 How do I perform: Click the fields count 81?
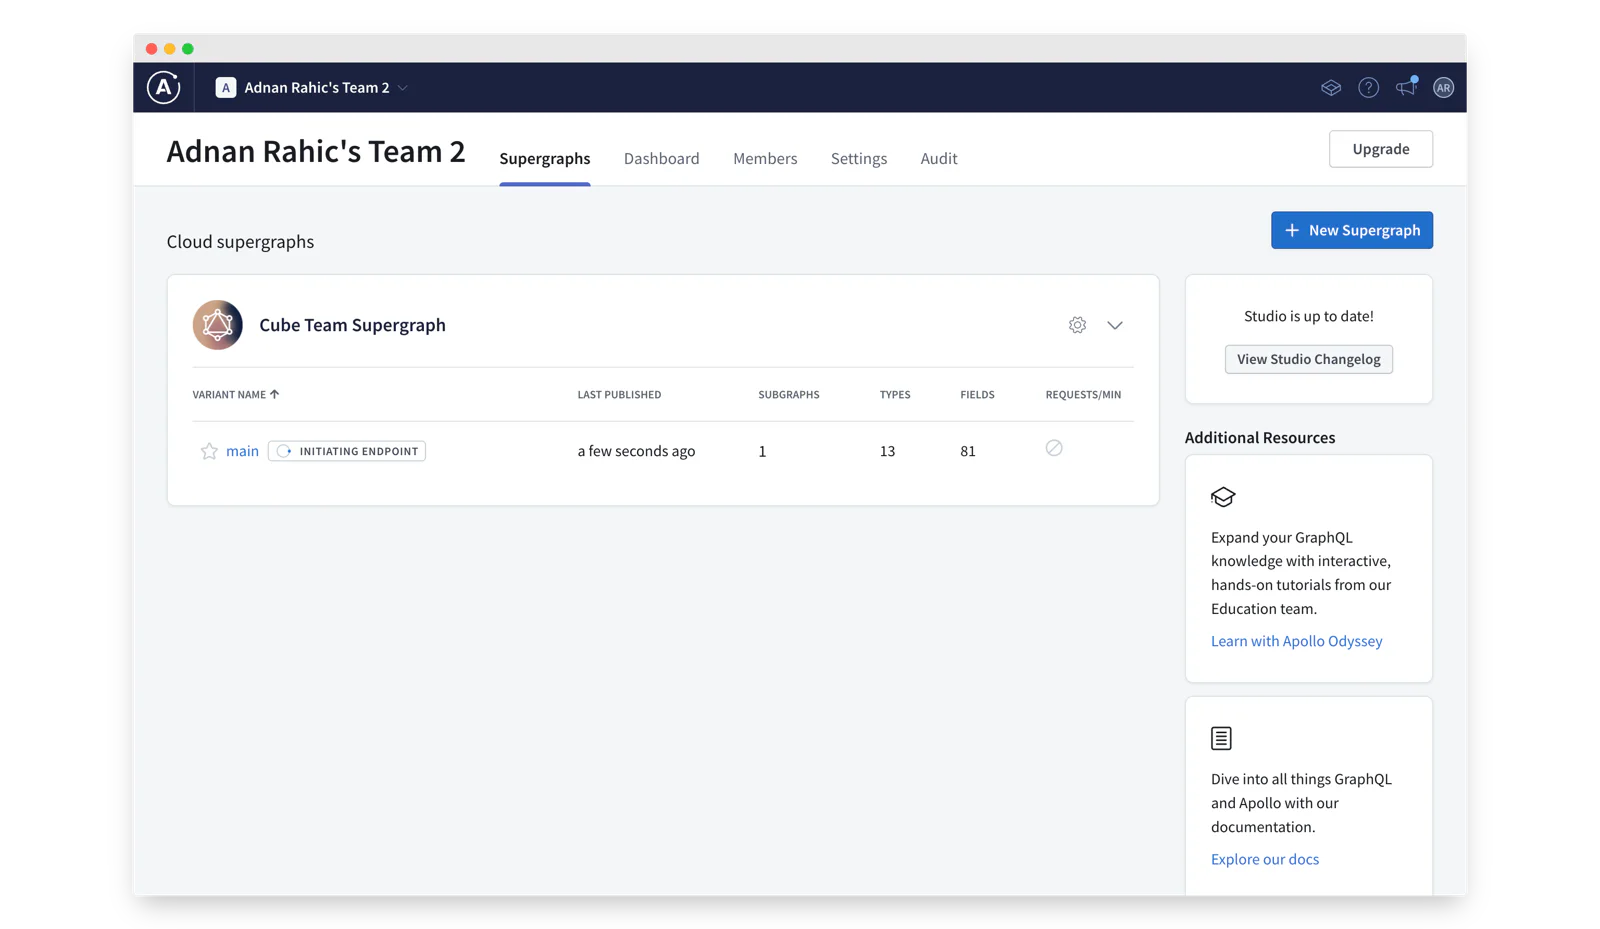click(x=967, y=451)
